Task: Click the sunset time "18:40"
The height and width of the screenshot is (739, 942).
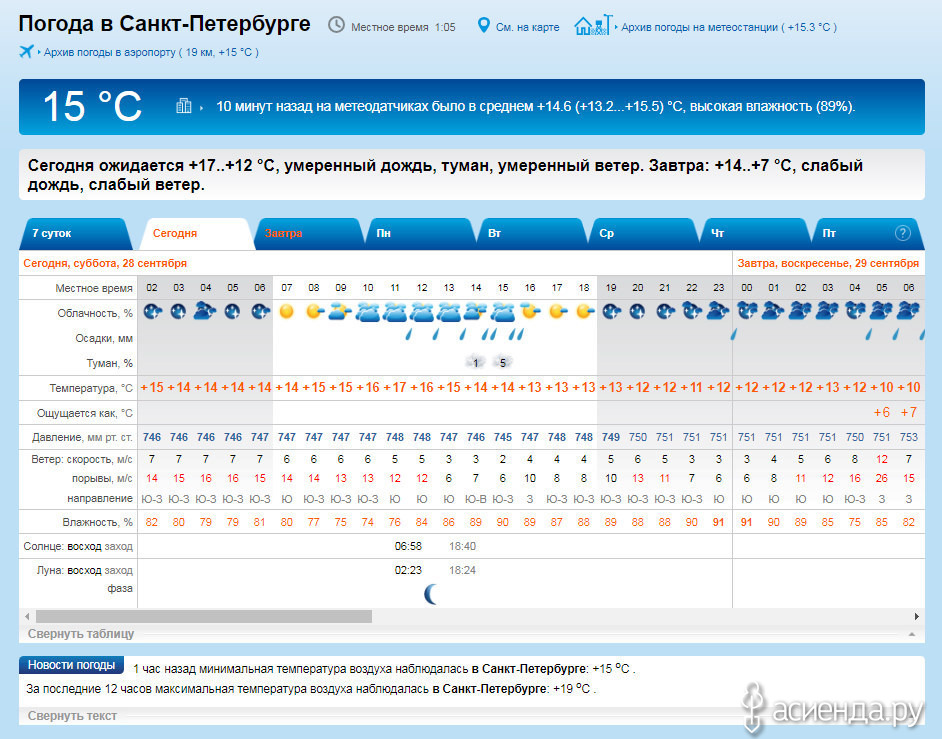Action: pyautogui.click(x=462, y=546)
